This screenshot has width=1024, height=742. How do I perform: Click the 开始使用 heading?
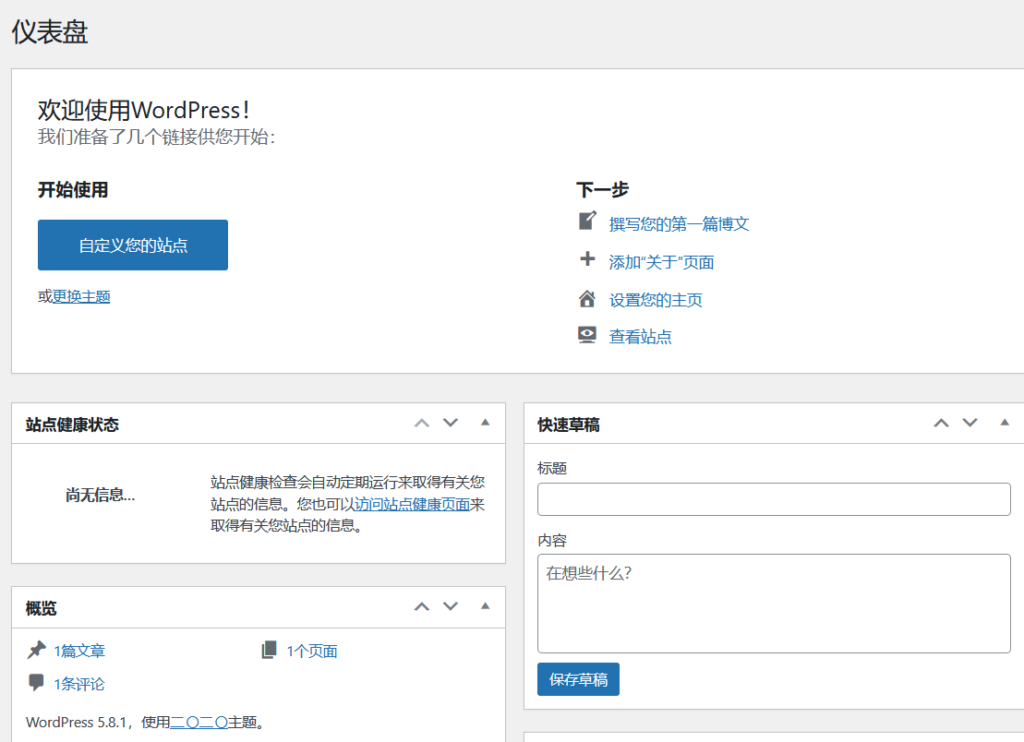(x=73, y=190)
